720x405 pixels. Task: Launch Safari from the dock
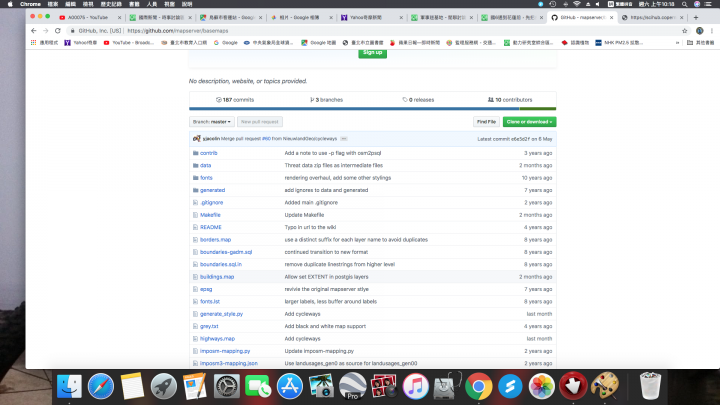tap(101, 386)
